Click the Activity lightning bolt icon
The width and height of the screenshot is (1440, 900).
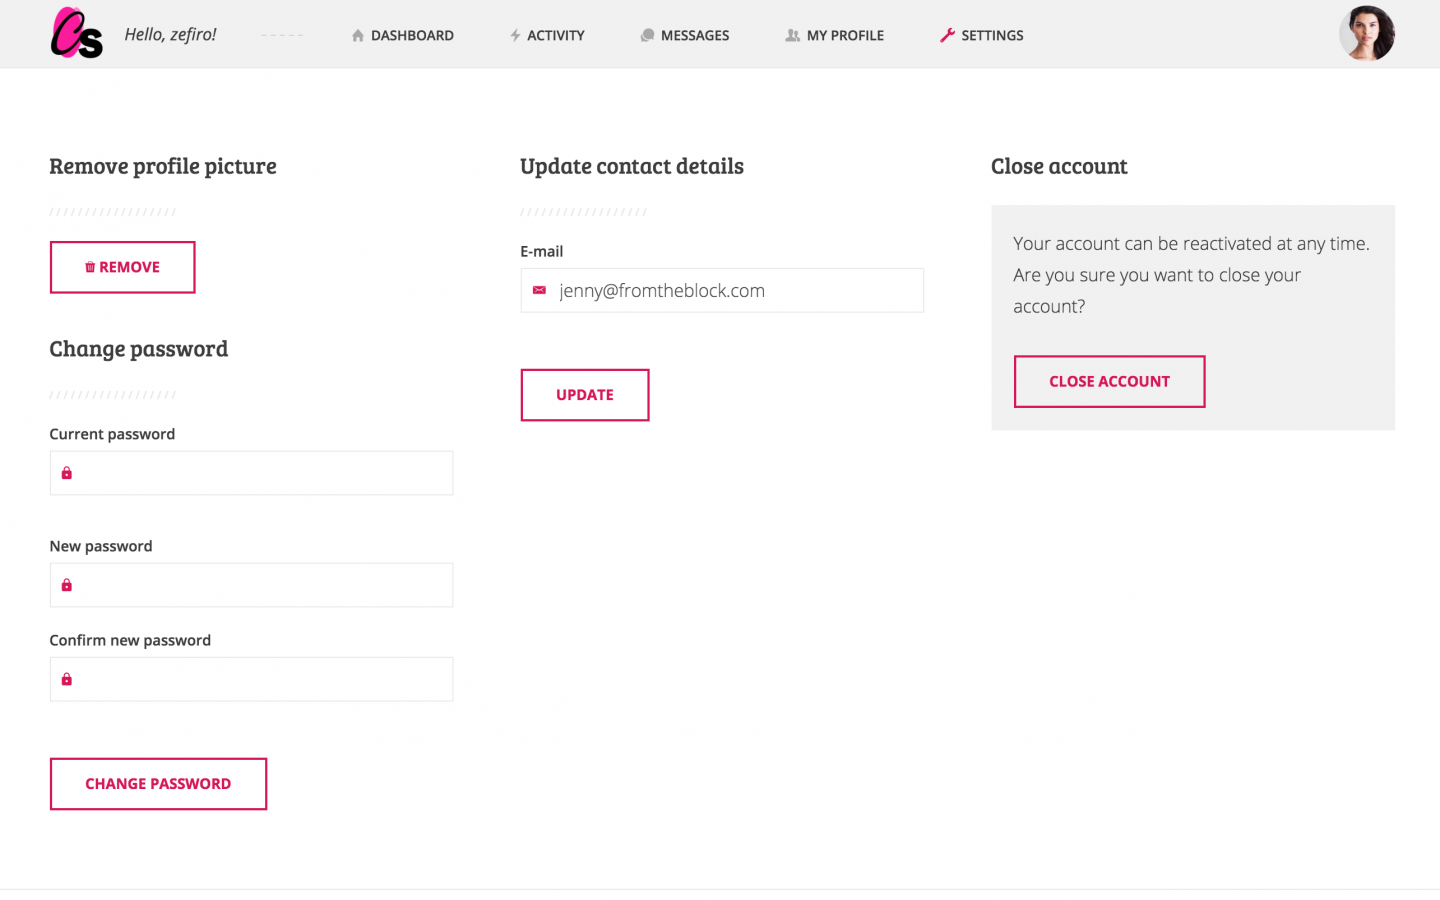click(x=515, y=36)
